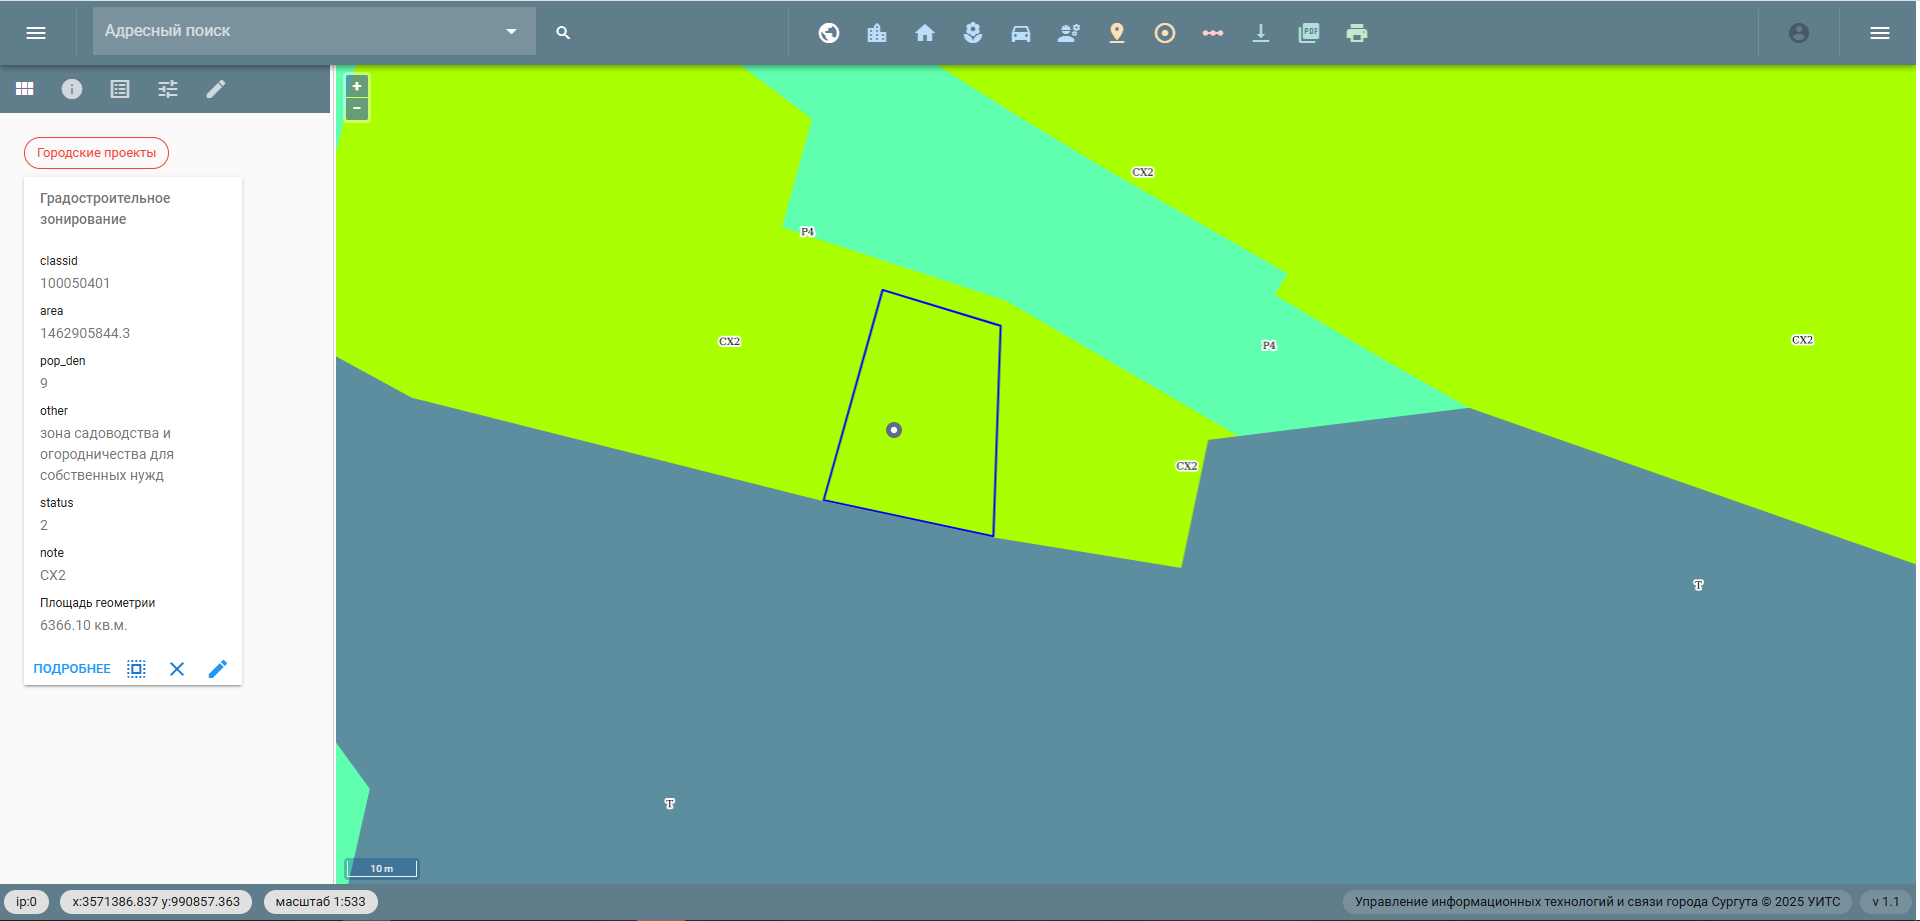Viewport: 1920px width, 921px height.
Task: Click the download arrow icon
Action: pos(1261,33)
